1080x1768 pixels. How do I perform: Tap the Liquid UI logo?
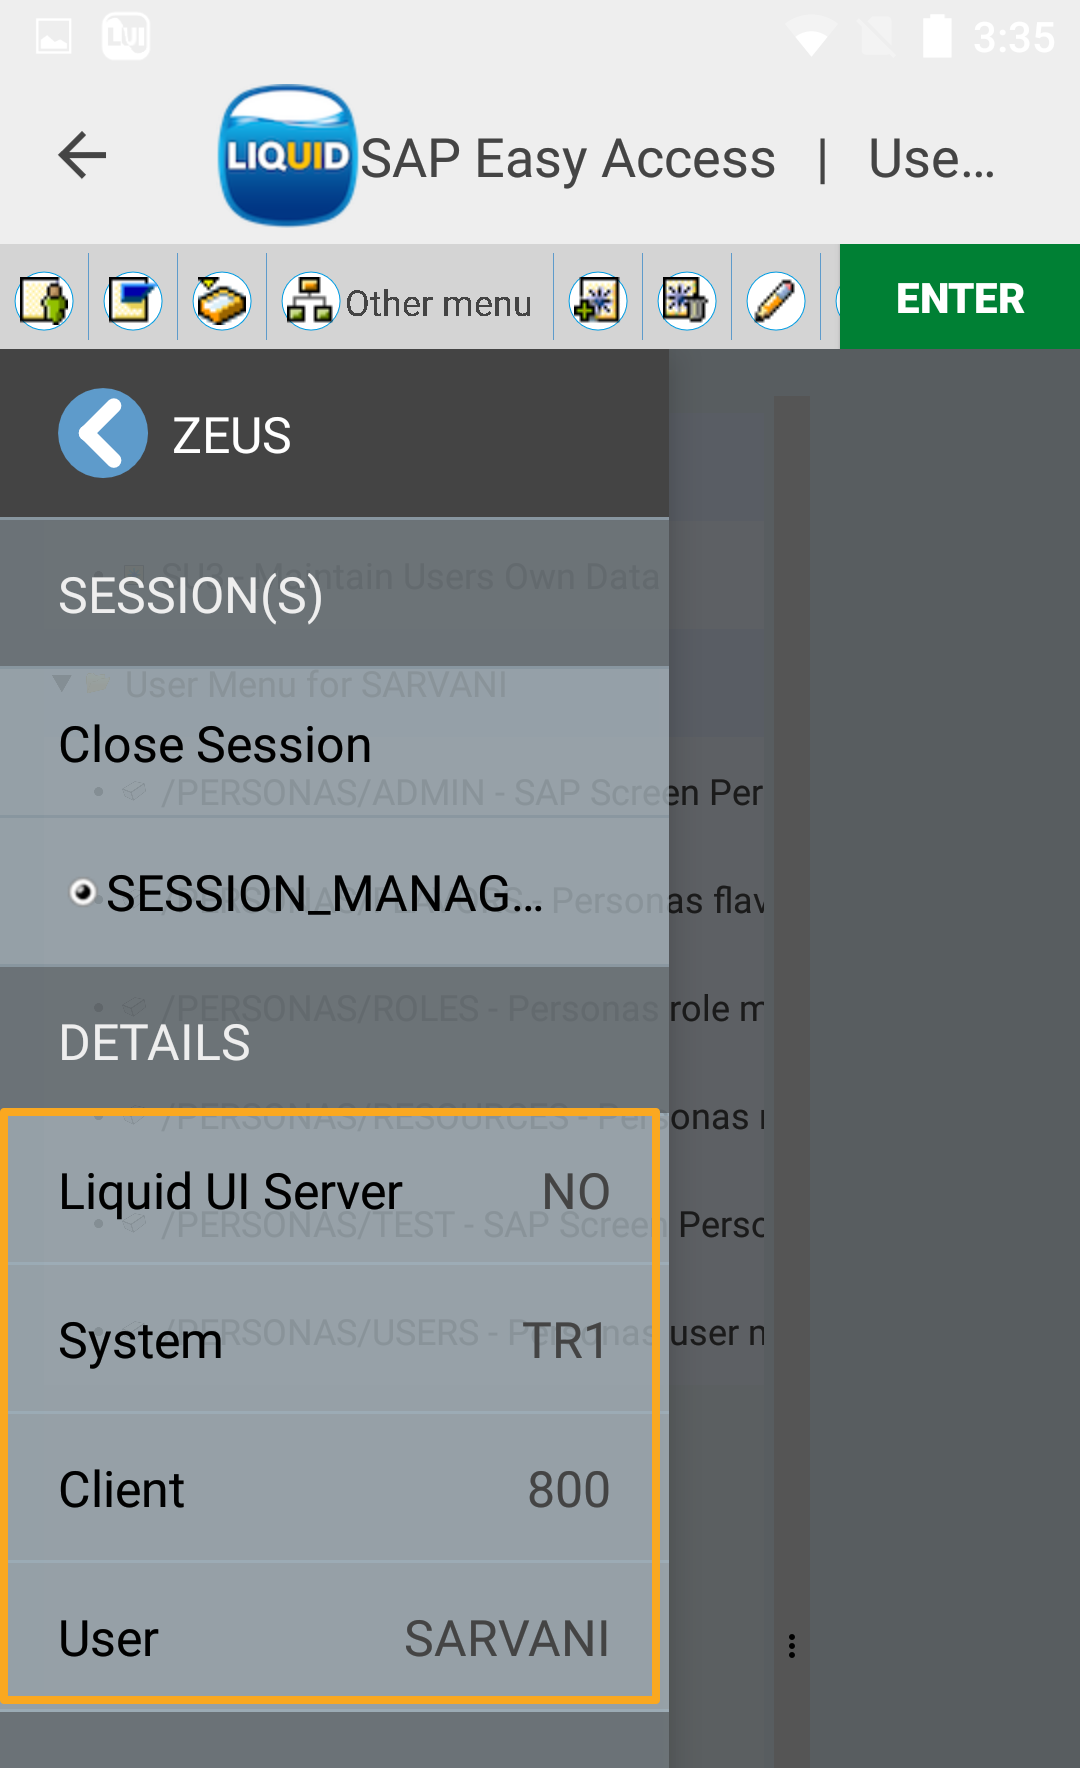[288, 156]
